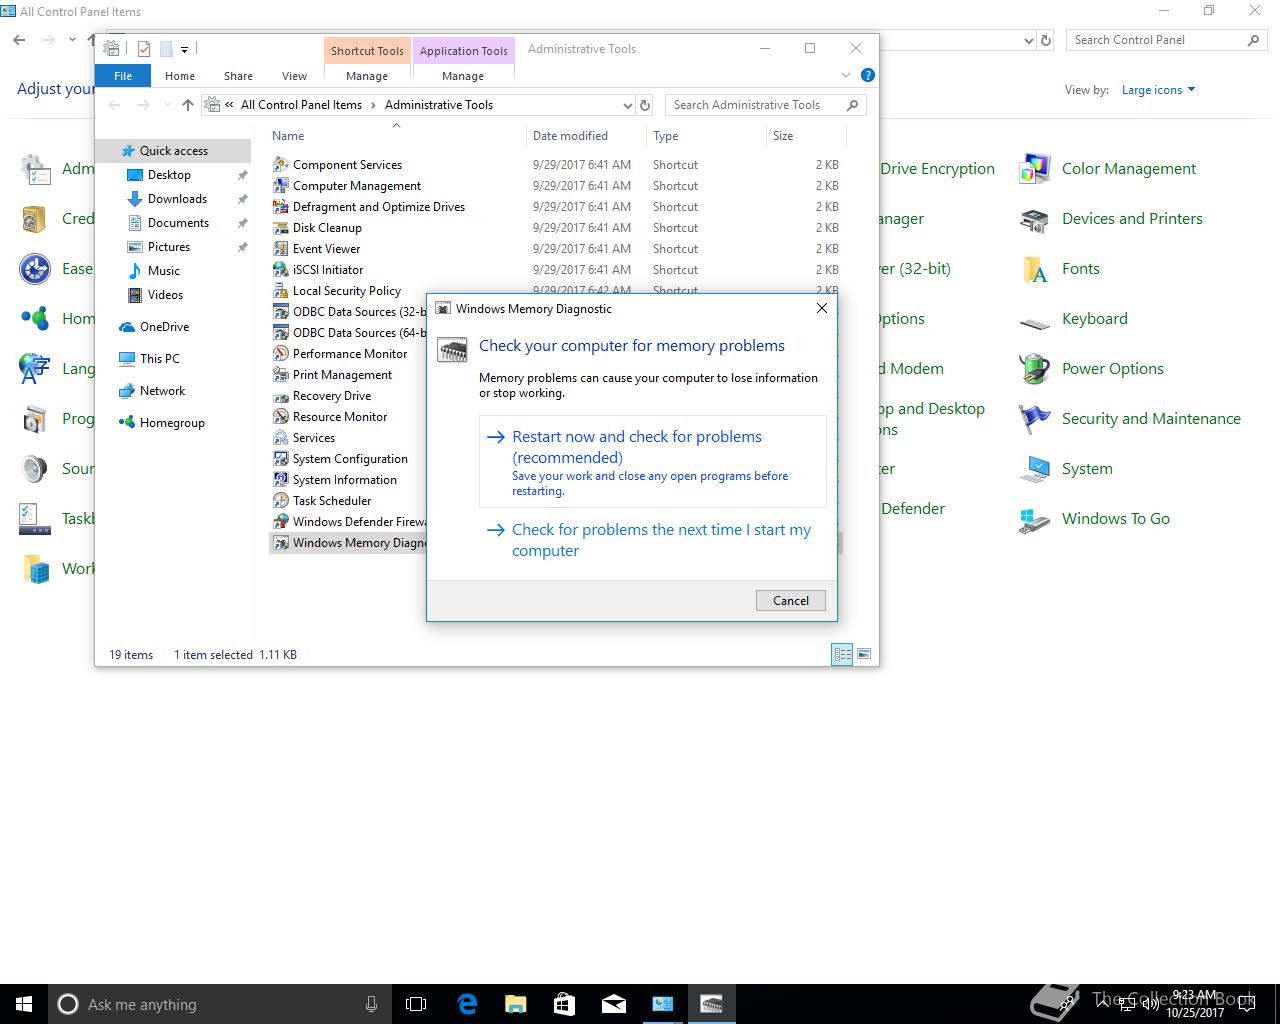Select Manage tab under Application Tools
1280x1024 pixels.
(x=463, y=76)
